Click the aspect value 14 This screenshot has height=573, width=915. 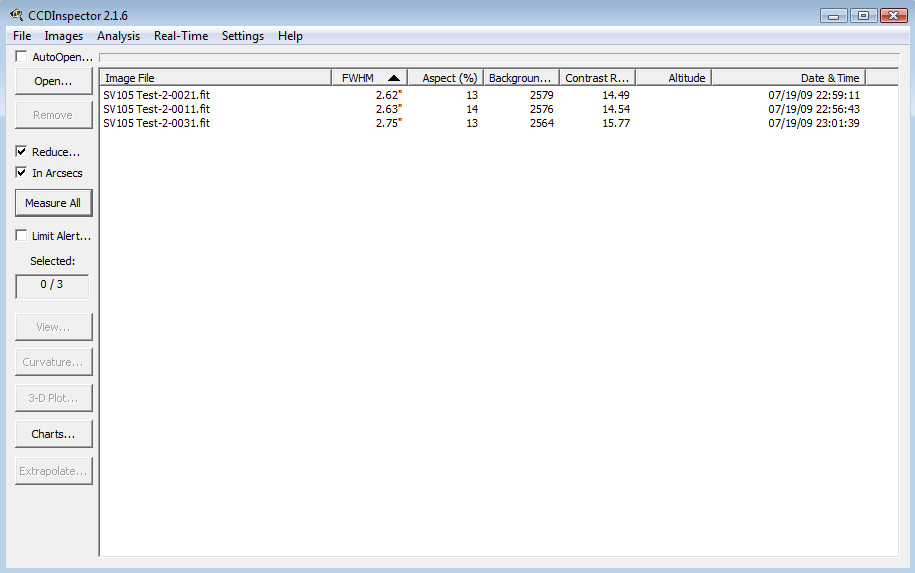[472, 109]
